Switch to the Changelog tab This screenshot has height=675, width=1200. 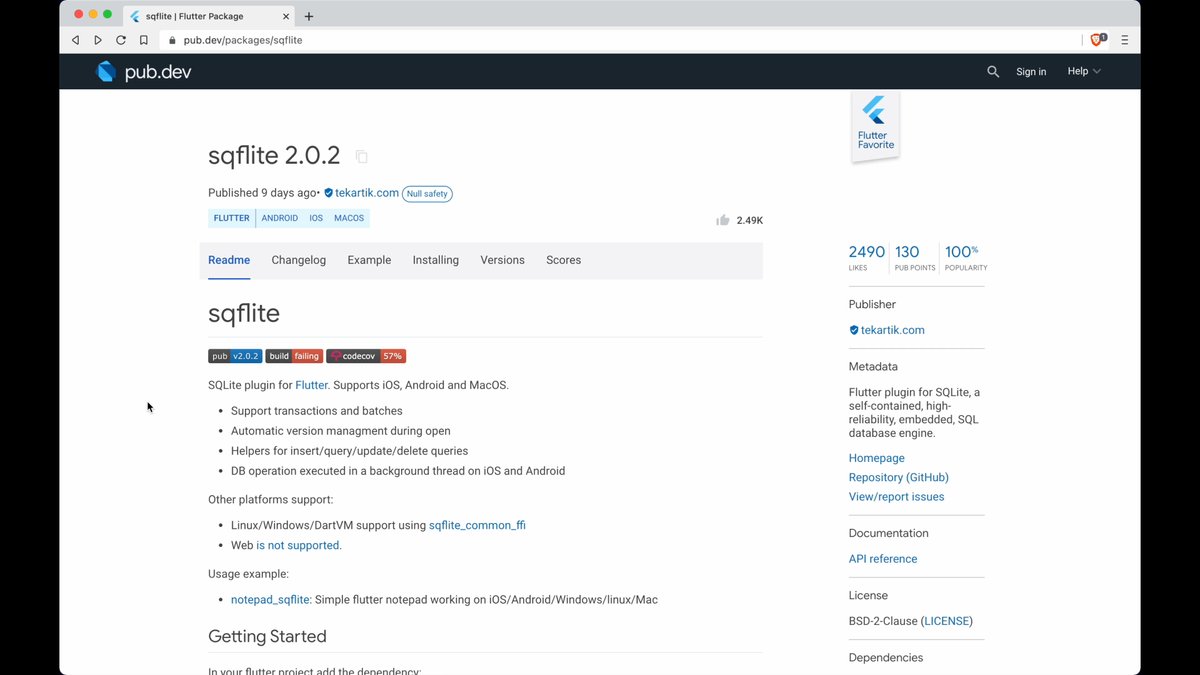[298, 260]
